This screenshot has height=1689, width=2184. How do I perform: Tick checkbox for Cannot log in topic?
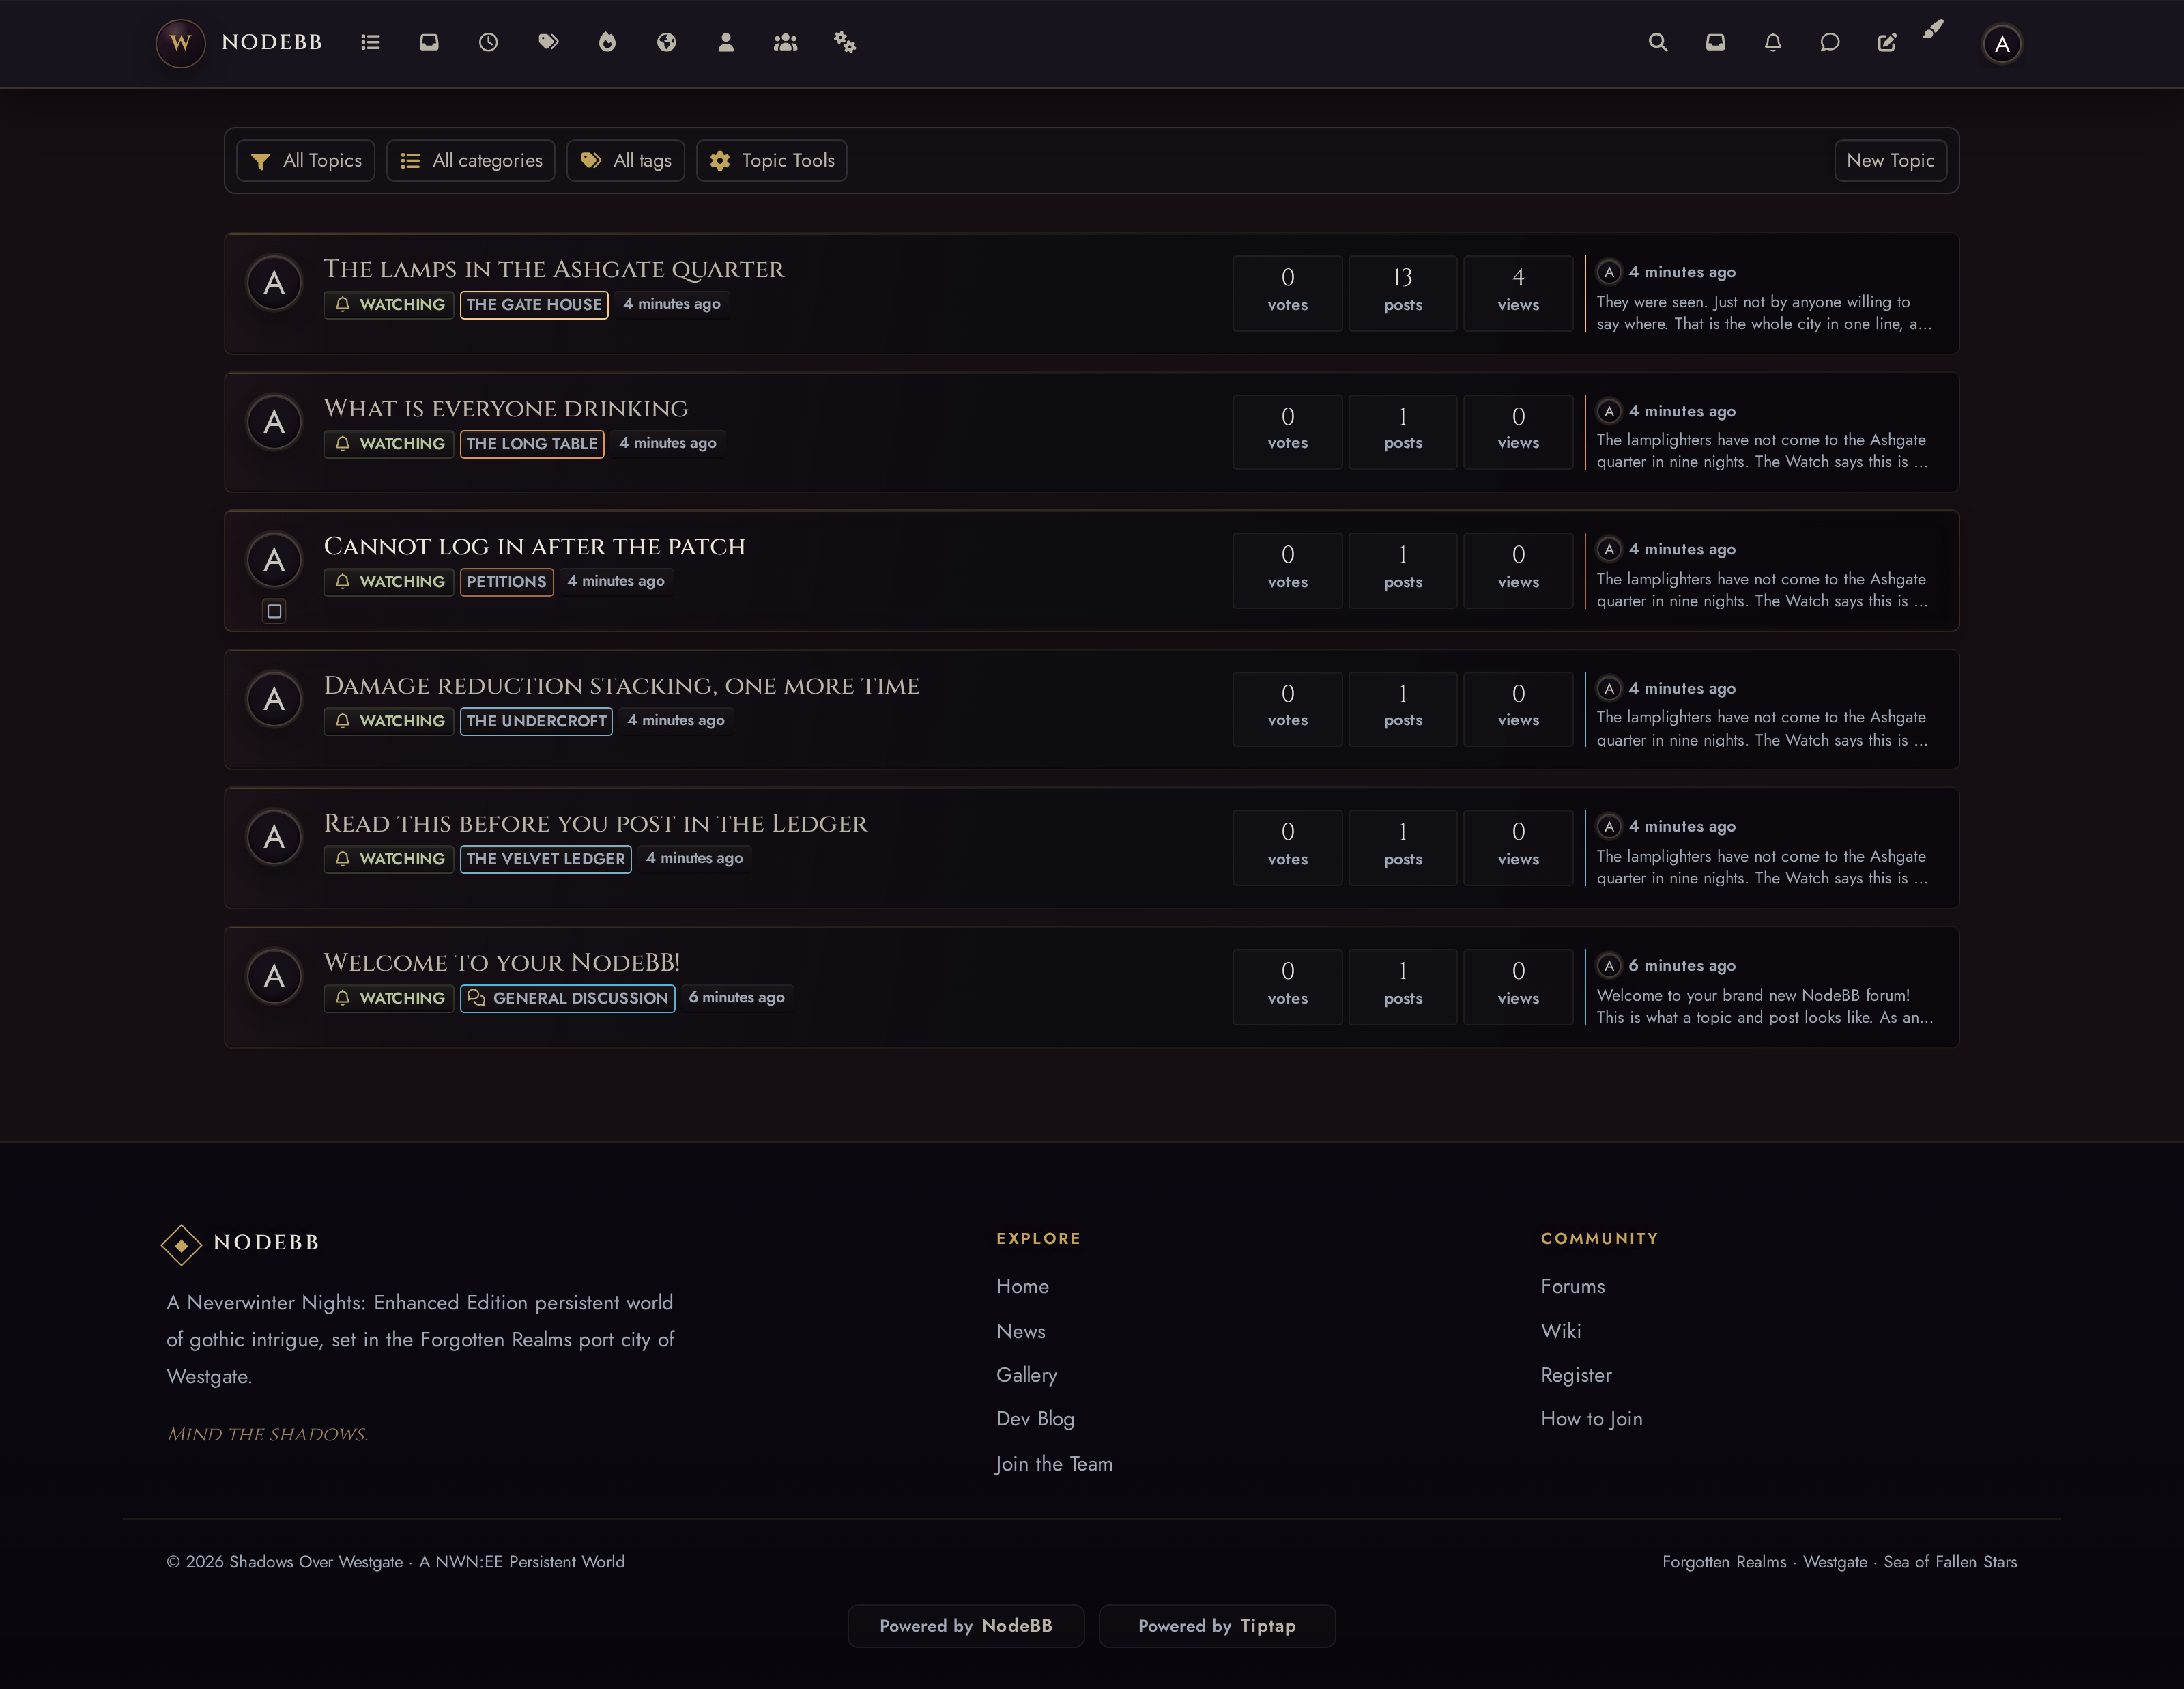[x=274, y=611]
